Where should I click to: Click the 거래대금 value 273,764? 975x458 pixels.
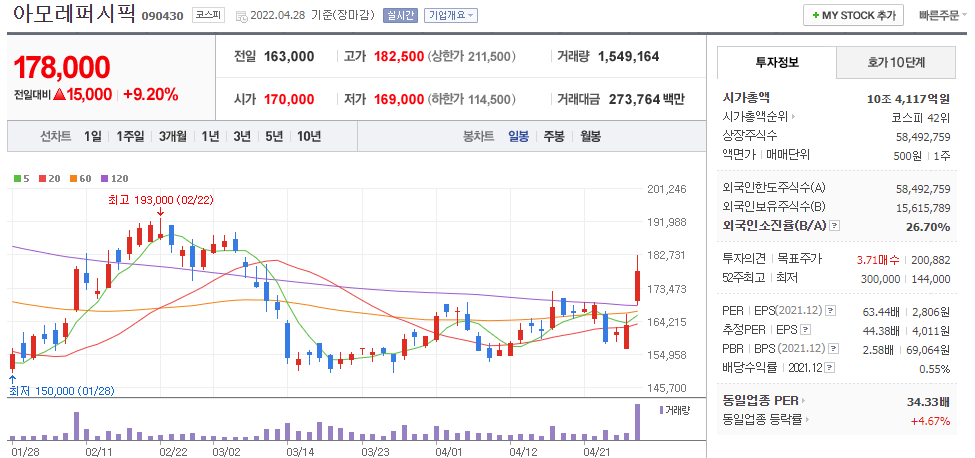634,99
